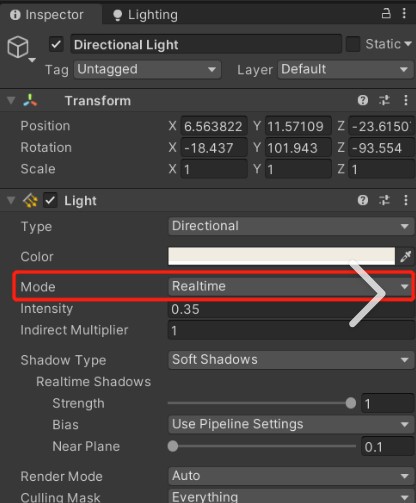The height and width of the screenshot is (503, 416).
Task: Open Light component help icon
Action: coord(363,200)
